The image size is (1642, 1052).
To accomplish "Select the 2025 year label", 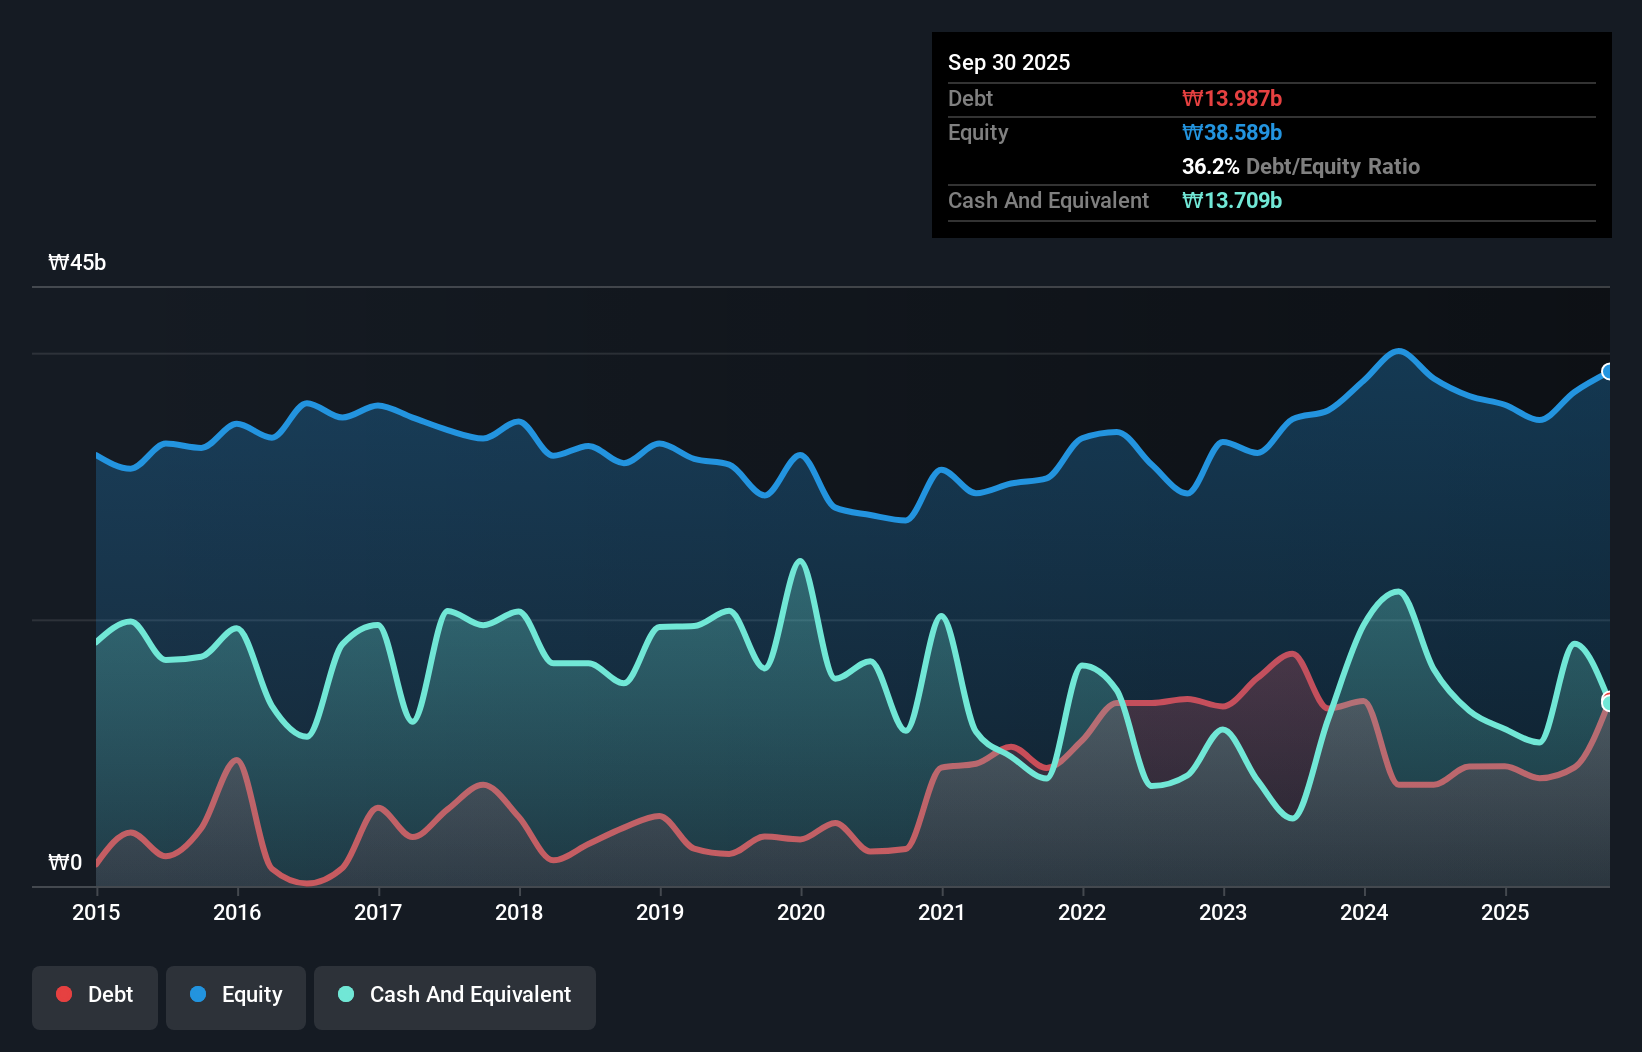I will click(x=1506, y=913).
